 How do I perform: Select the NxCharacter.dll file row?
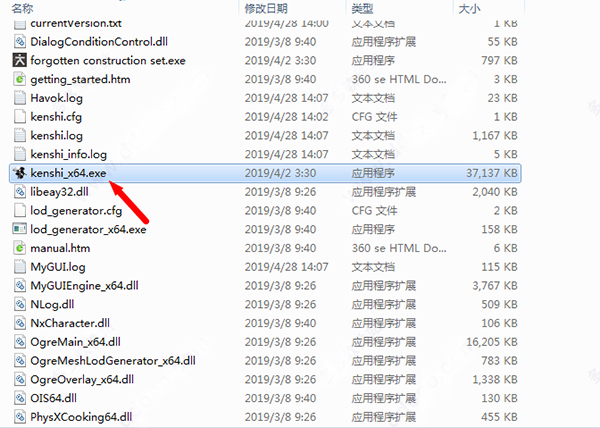click(x=266, y=323)
